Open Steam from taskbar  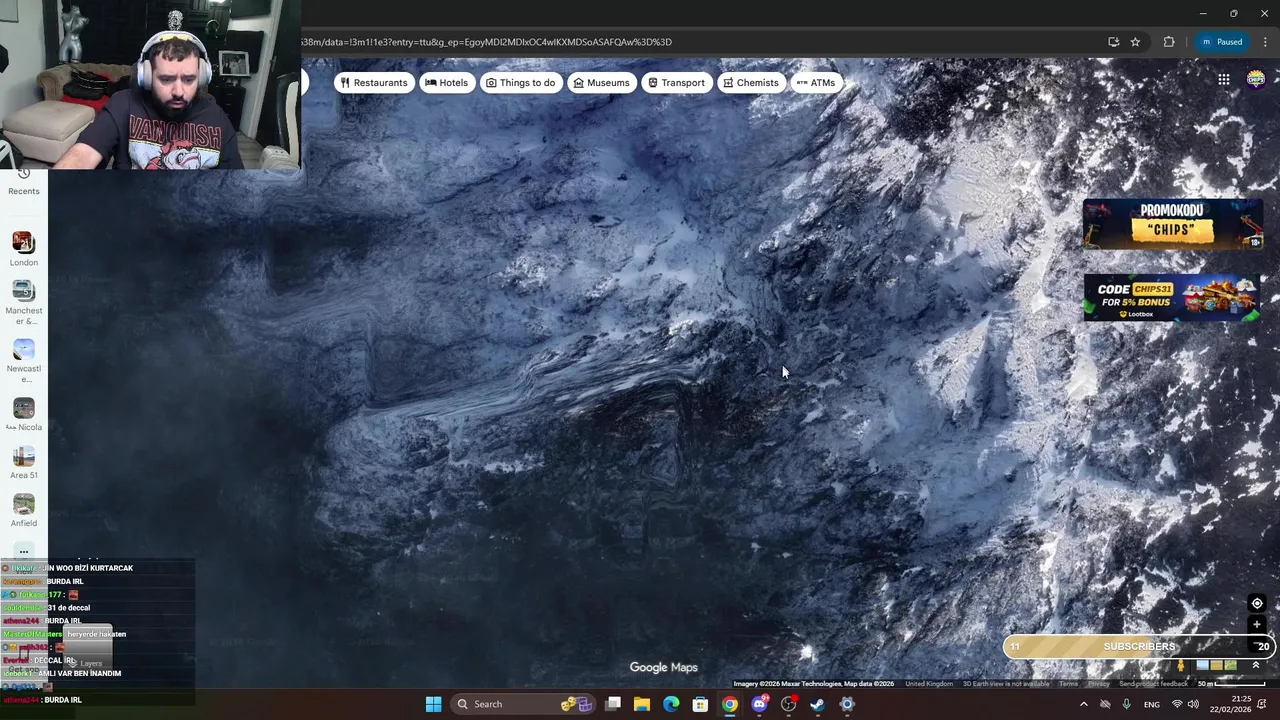(x=818, y=704)
